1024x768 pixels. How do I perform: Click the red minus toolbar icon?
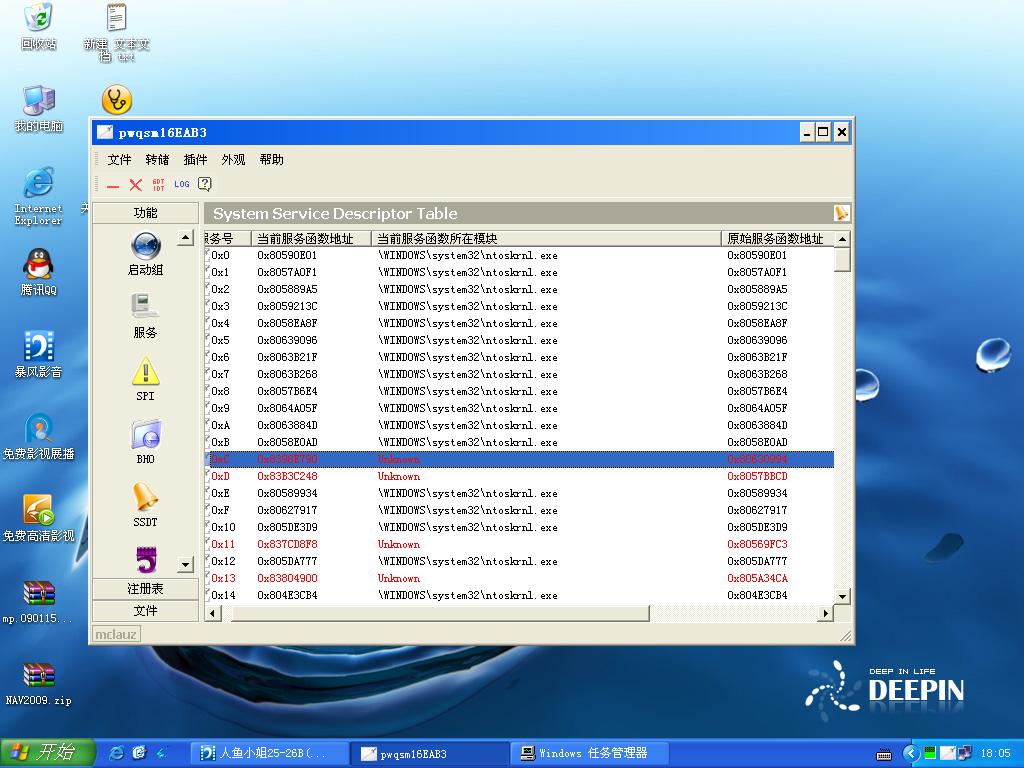click(113, 185)
